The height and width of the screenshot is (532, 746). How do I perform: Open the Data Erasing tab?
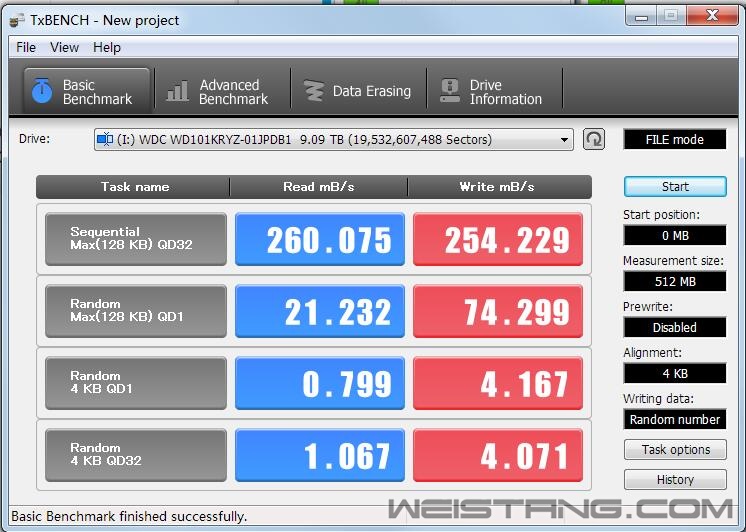click(358, 91)
